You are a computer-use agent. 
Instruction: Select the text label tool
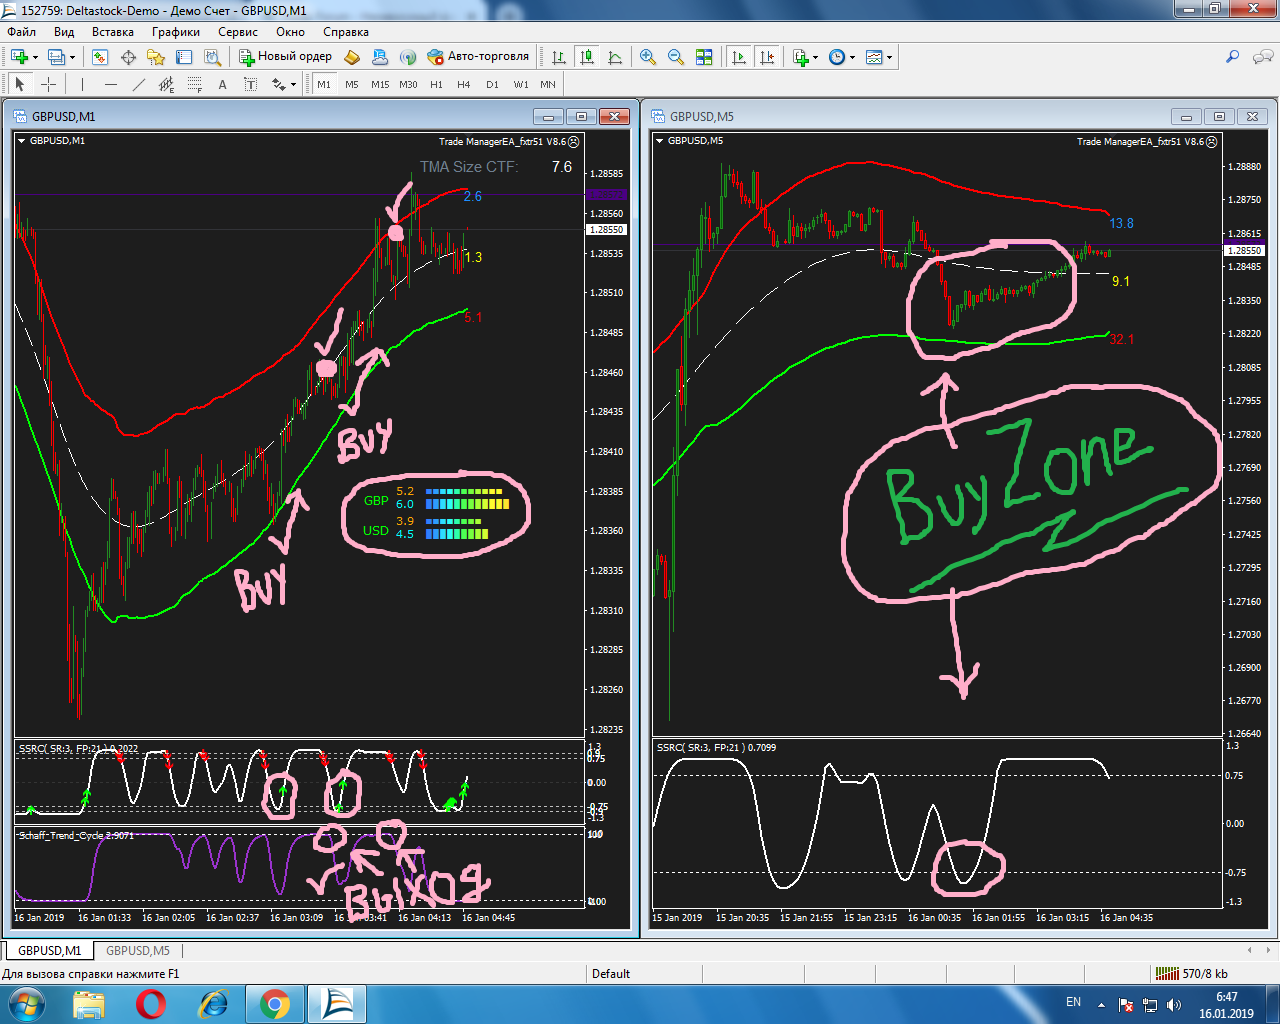[x=250, y=84]
